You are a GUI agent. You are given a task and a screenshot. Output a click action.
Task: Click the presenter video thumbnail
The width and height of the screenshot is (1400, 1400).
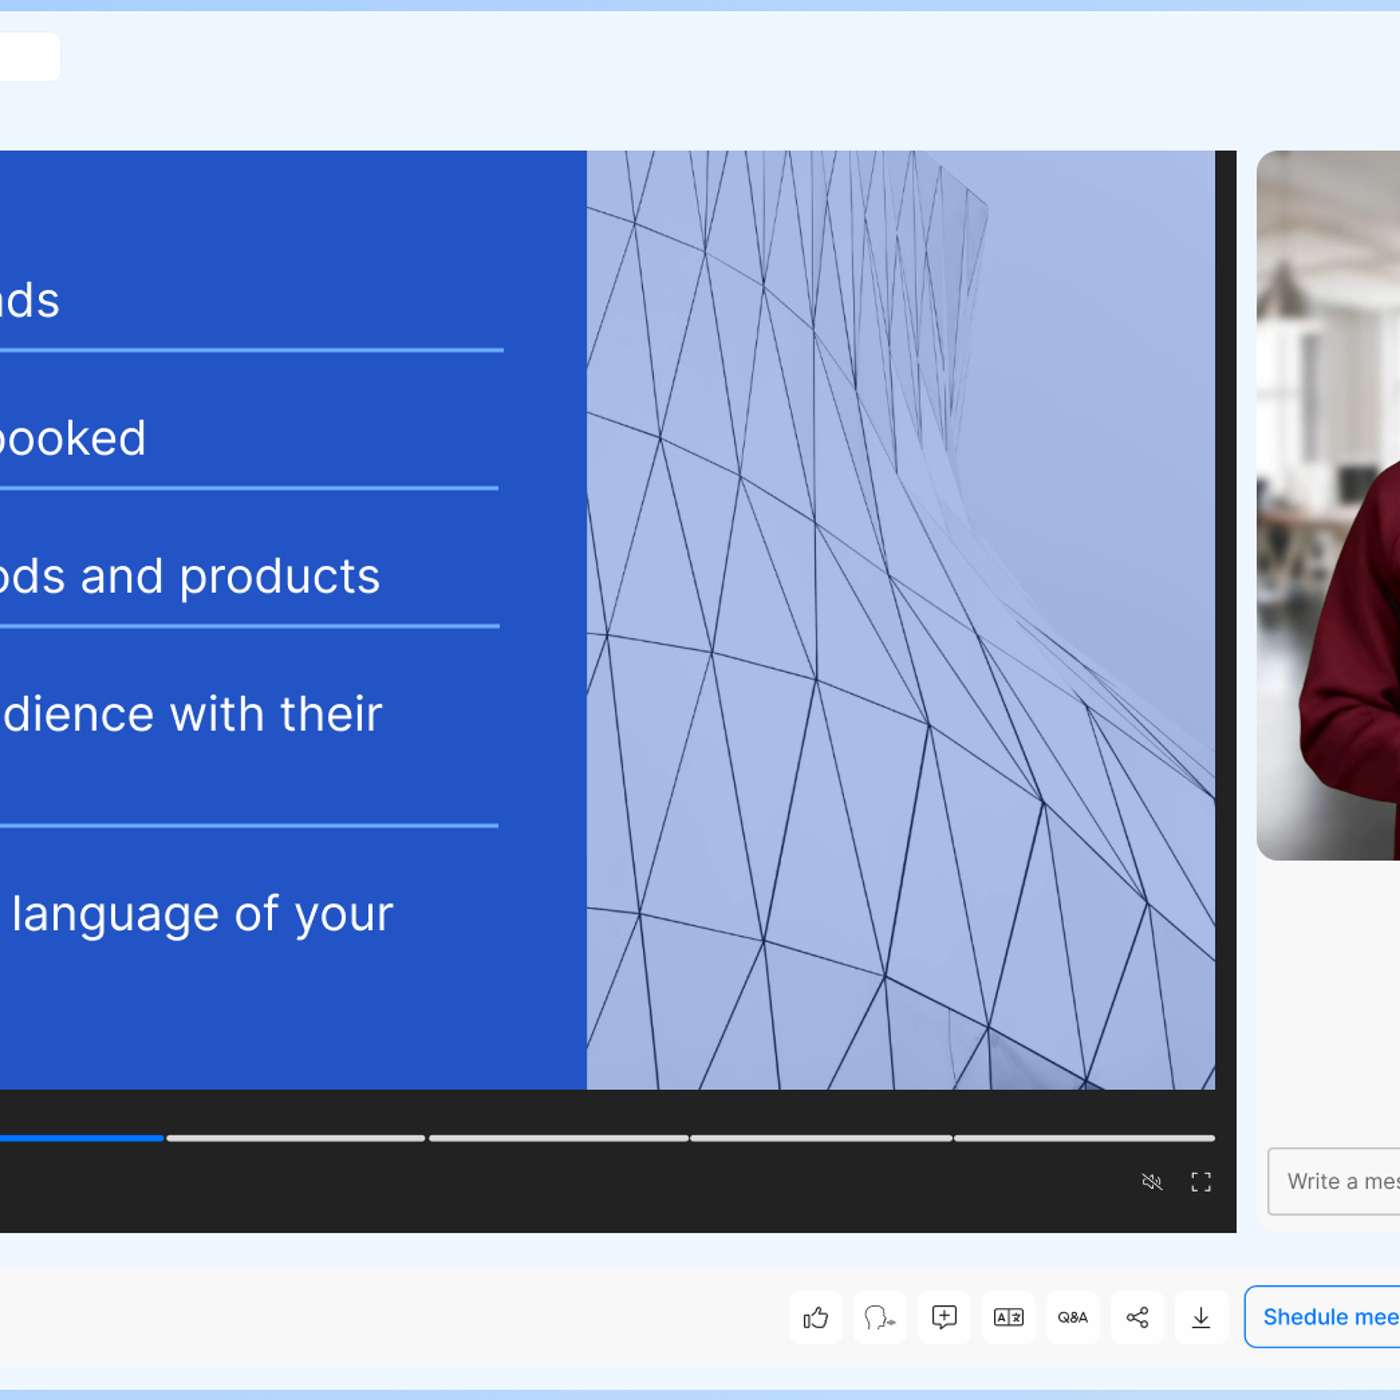[x=1328, y=505]
